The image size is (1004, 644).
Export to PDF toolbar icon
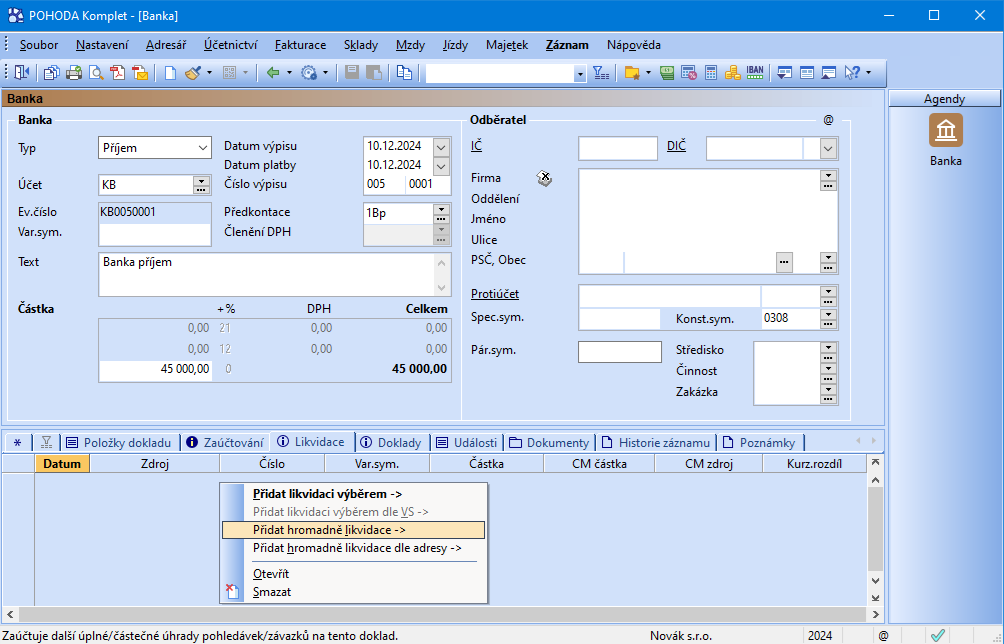[118, 73]
